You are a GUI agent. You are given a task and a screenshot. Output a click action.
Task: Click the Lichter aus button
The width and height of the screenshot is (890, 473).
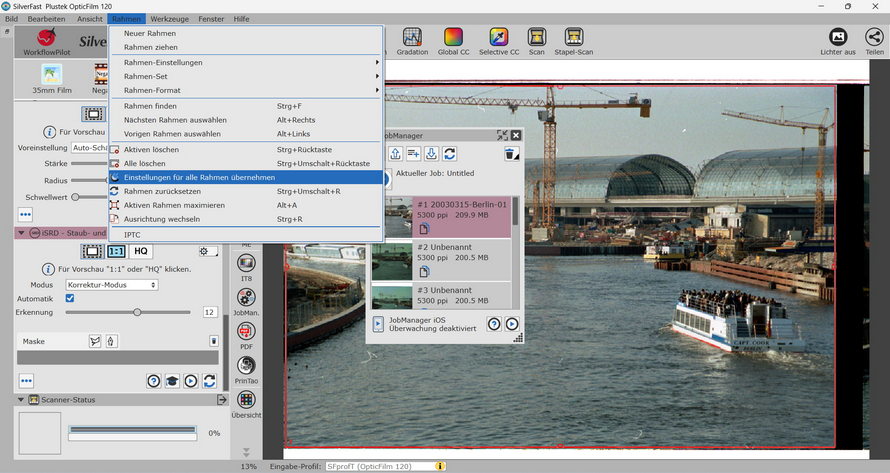(x=837, y=38)
